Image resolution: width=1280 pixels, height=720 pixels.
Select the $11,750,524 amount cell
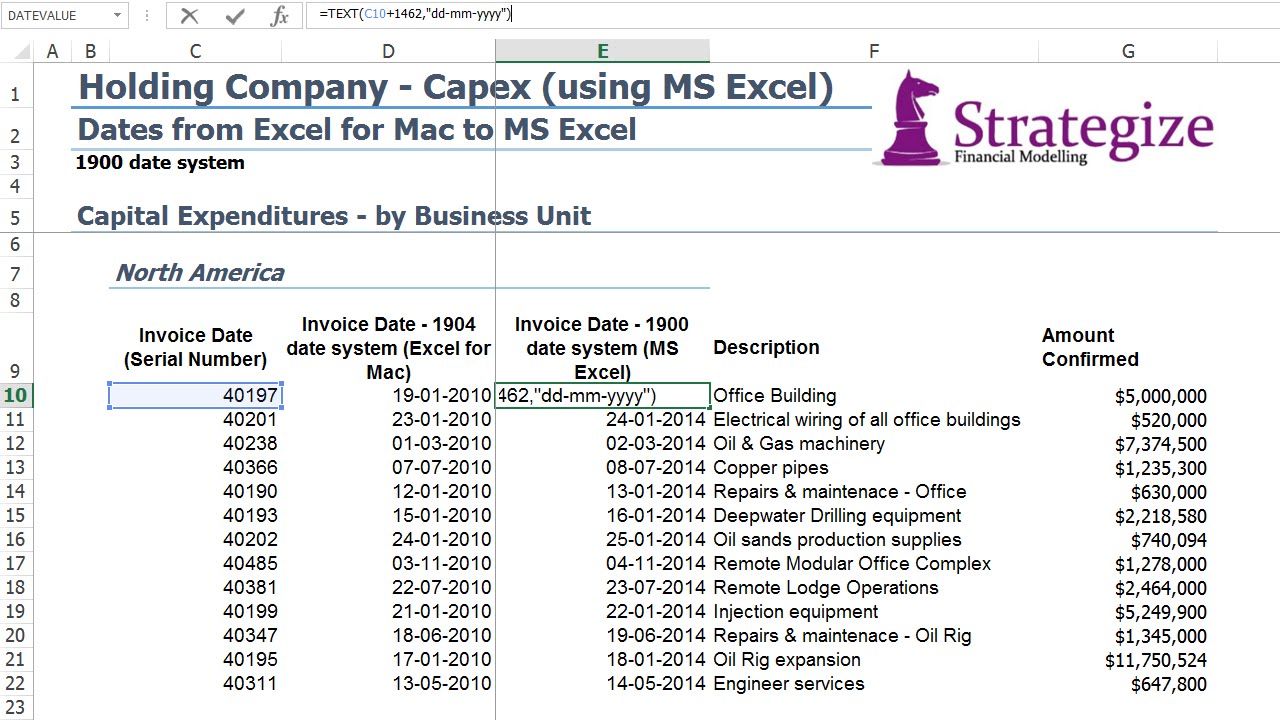[x=1155, y=660]
